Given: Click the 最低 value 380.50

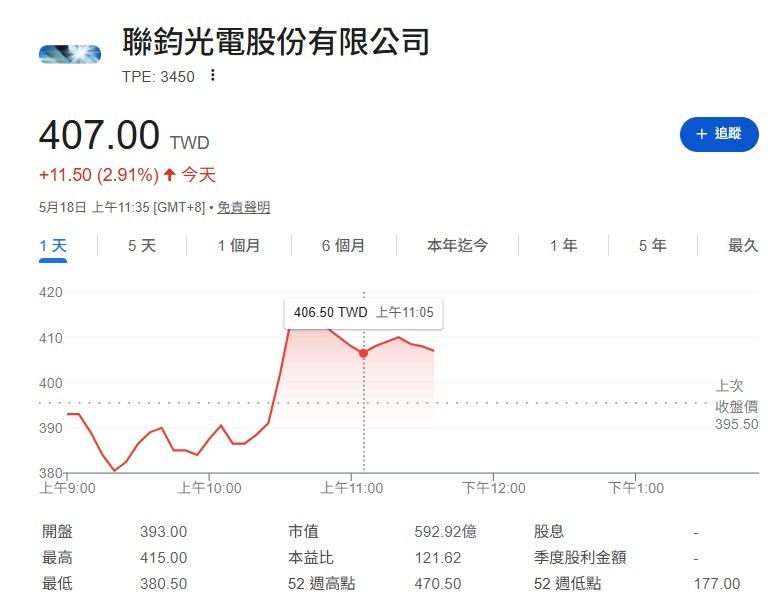Looking at the screenshot, I should pyautogui.click(x=163, y=584).
